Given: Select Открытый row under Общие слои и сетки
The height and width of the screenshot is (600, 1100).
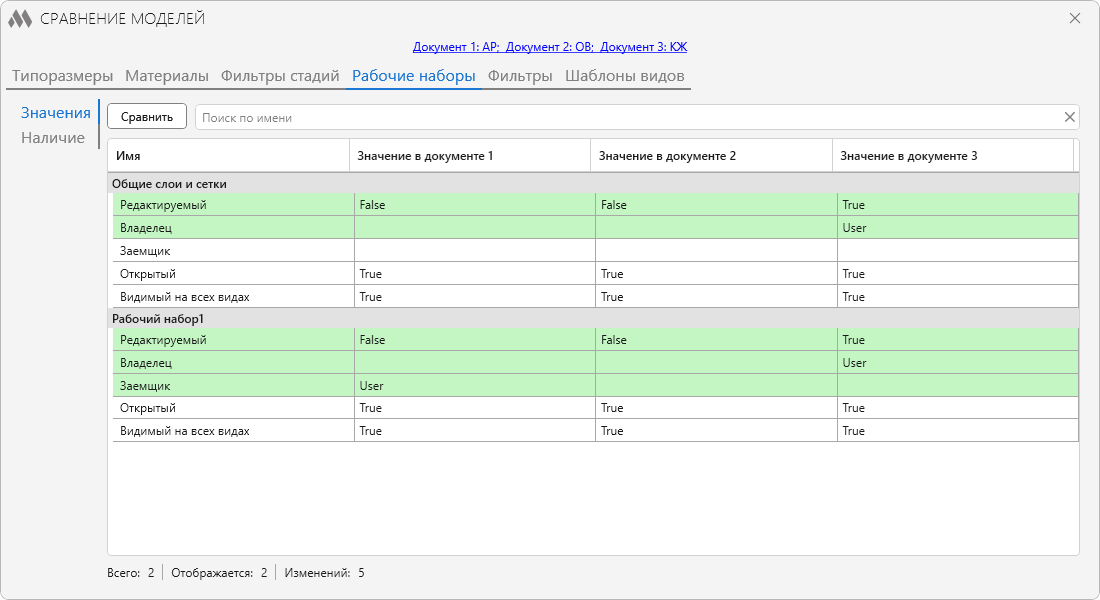Looking at the screenshot, I should click(x=596, y=274).
